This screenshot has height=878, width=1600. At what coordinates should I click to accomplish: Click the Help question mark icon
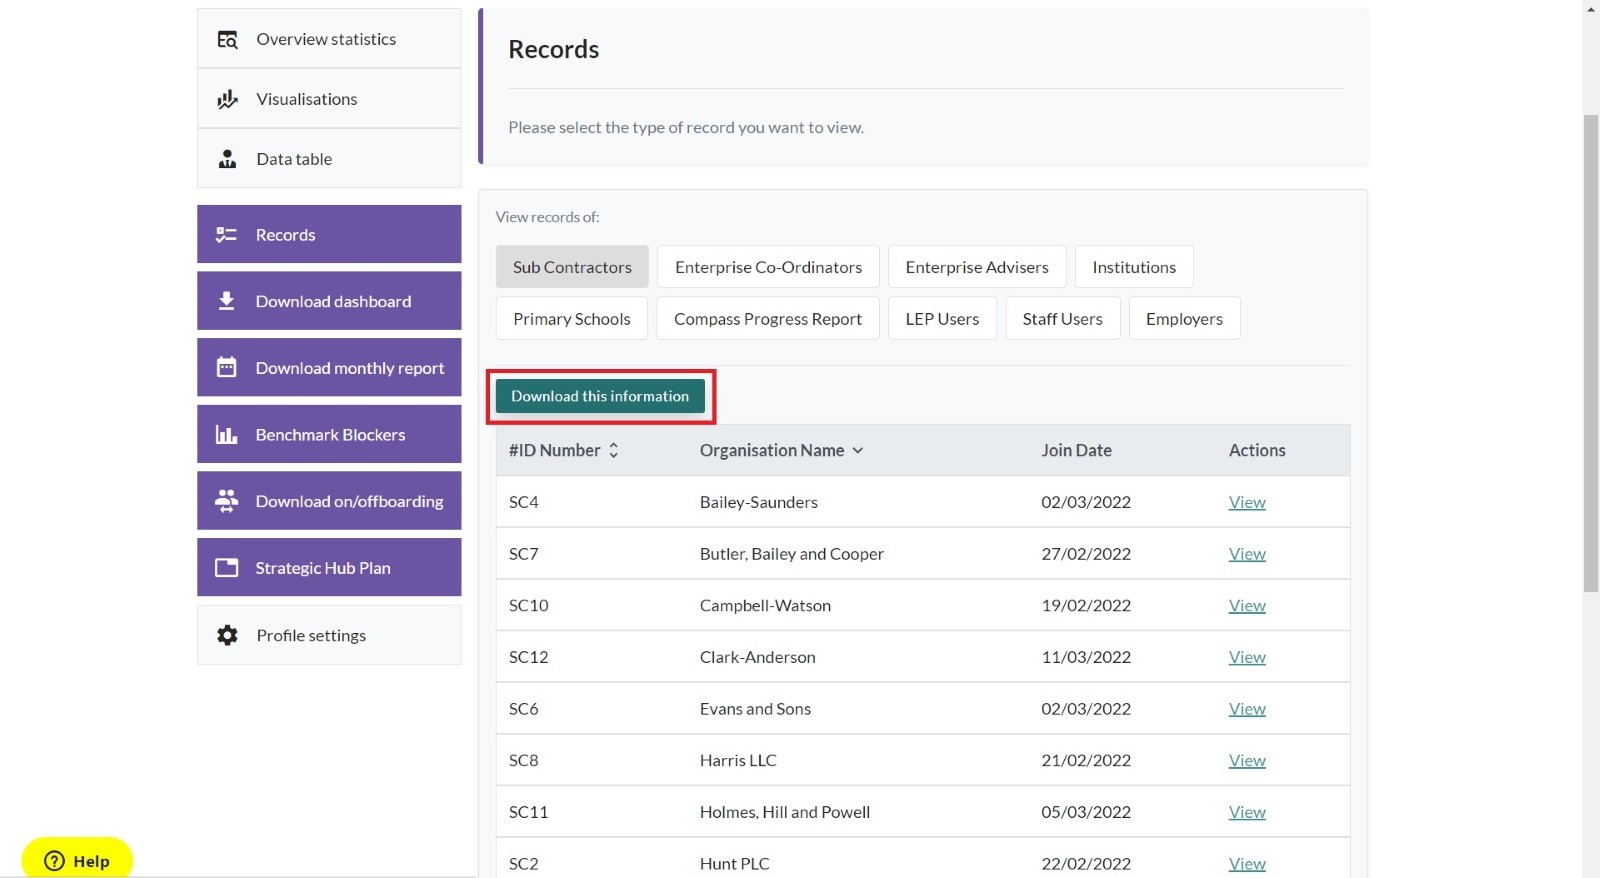pos(55,861)
